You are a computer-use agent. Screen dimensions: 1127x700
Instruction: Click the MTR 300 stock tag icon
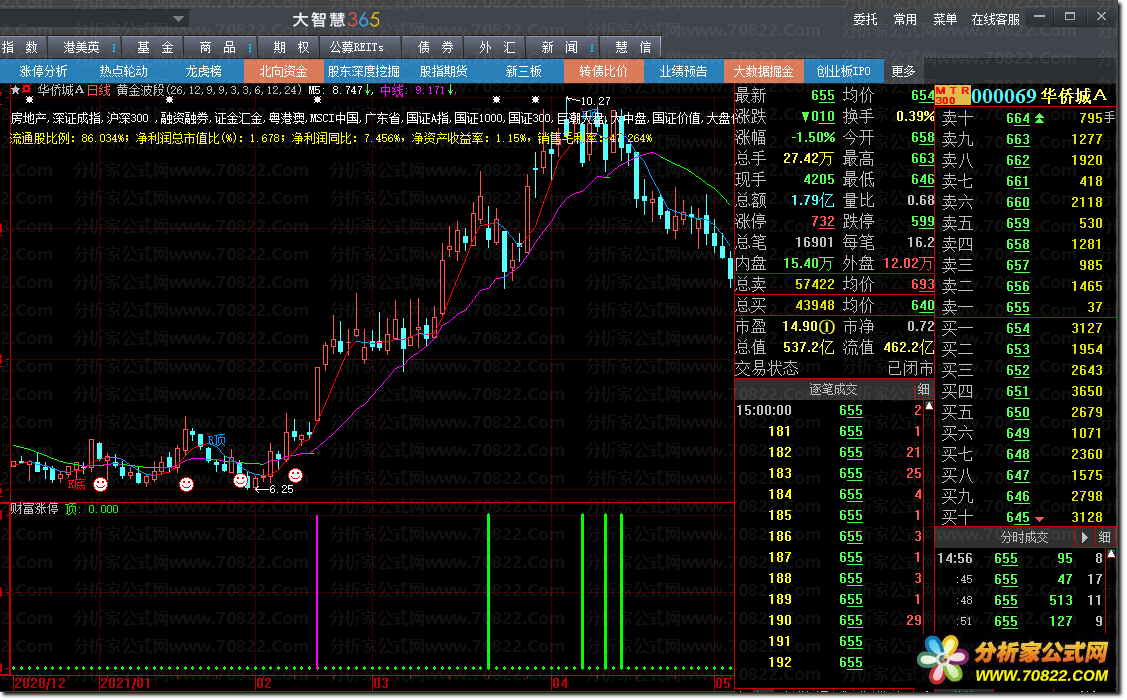coord(952,95)
